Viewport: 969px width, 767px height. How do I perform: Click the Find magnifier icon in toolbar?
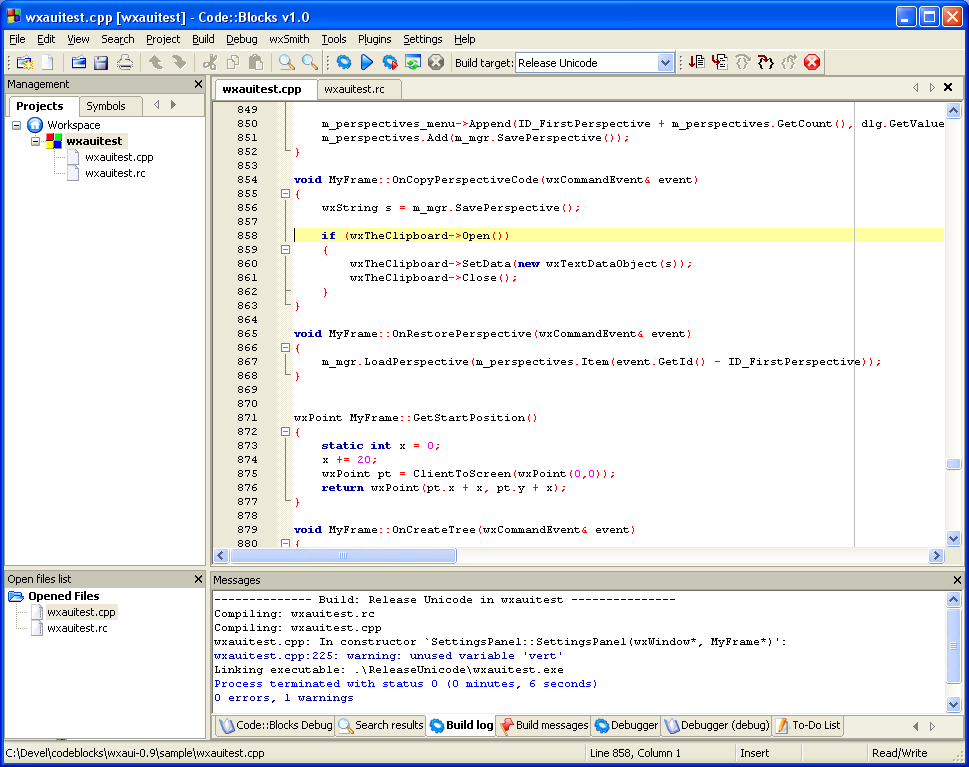pos(287,63)
